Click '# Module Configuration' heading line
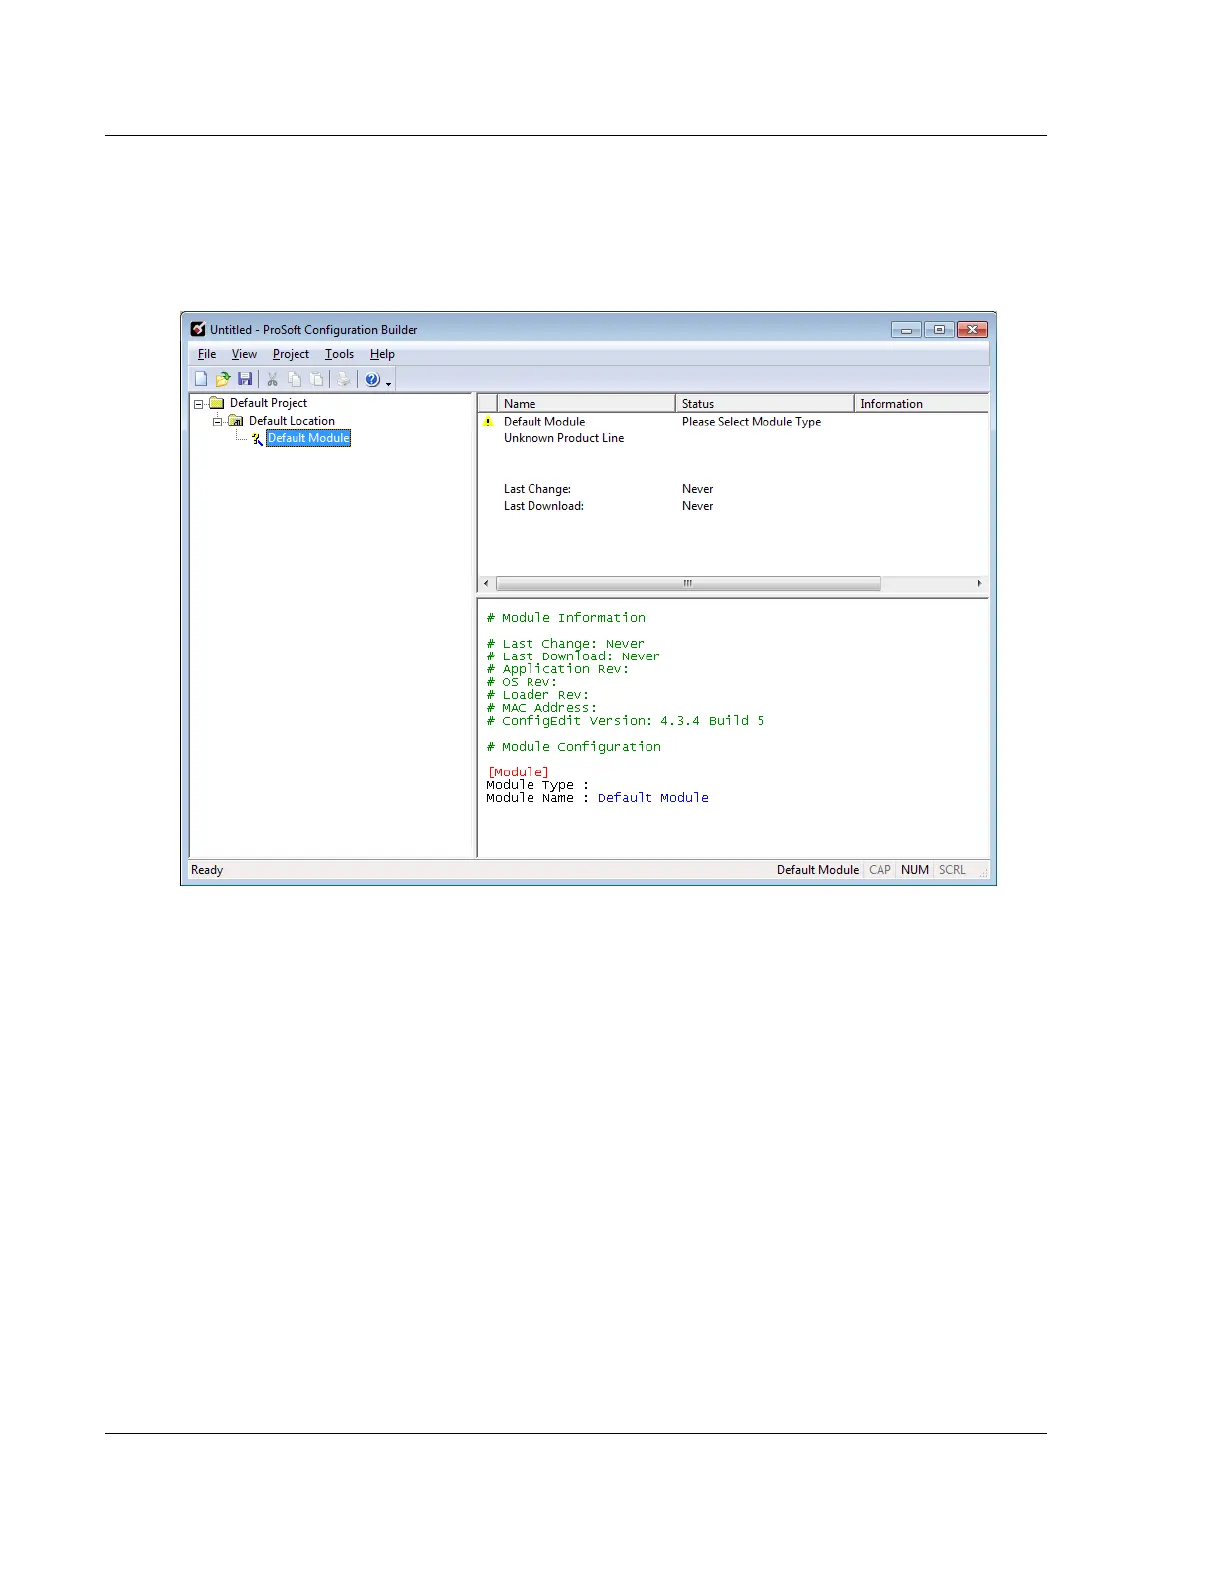The width and height of the screenshot is (1224, 1584). [573, 747]
